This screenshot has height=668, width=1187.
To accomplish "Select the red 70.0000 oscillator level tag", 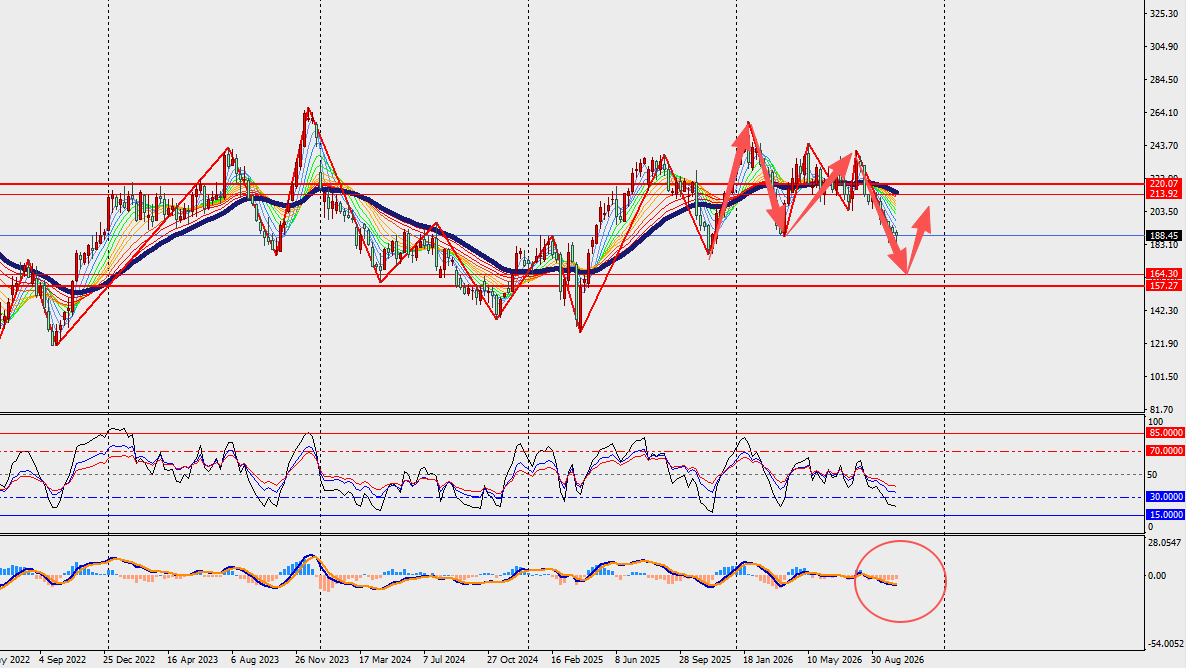I will coord(1165,451).
